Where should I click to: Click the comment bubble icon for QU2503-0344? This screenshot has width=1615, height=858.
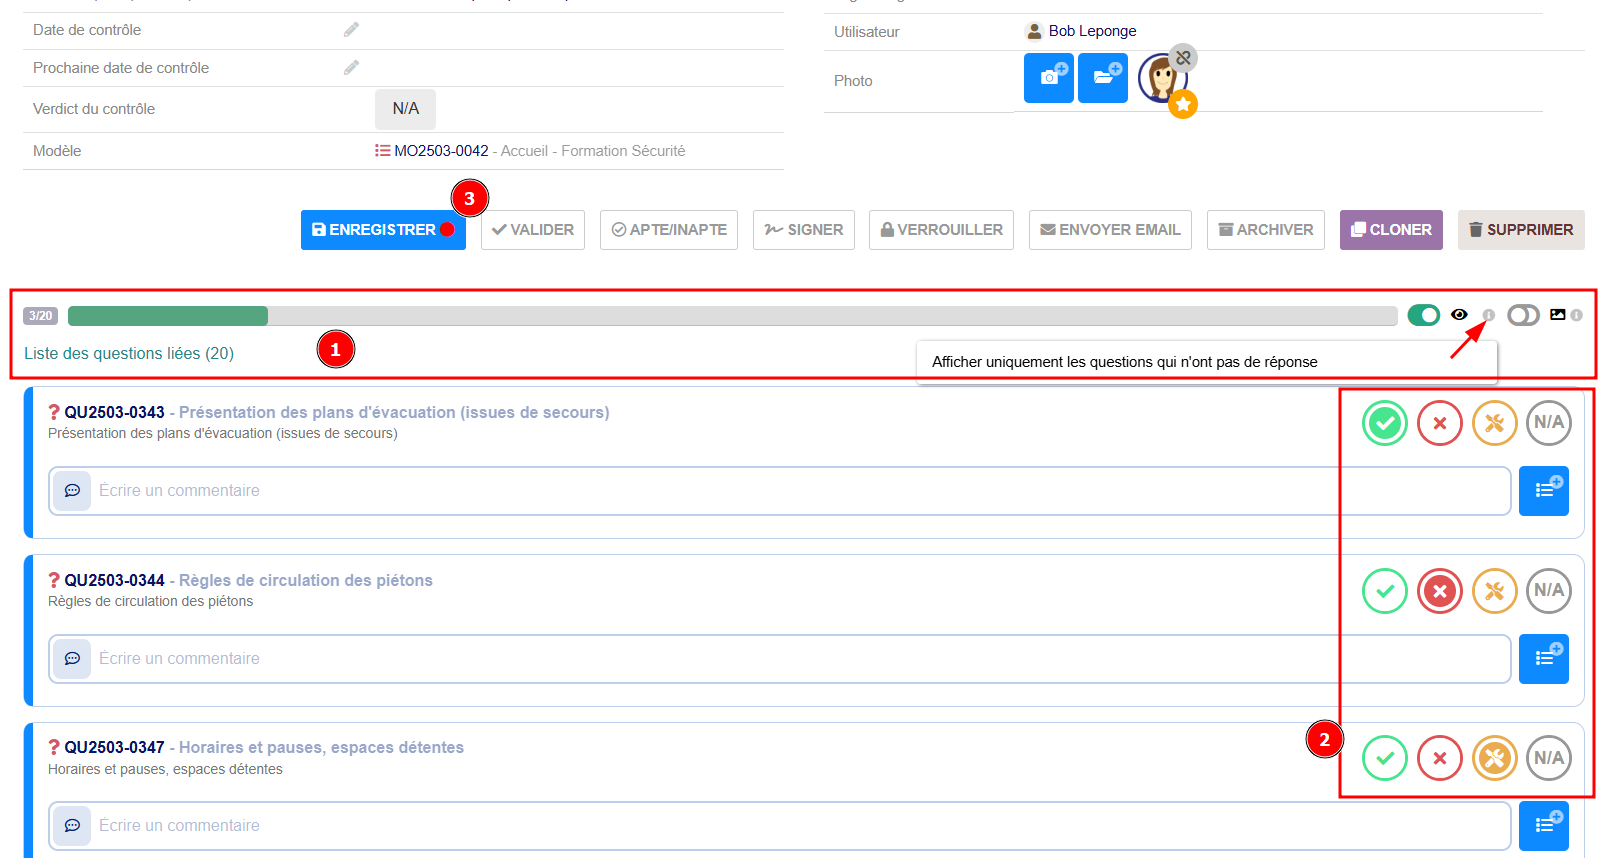(x=72, y=659)
